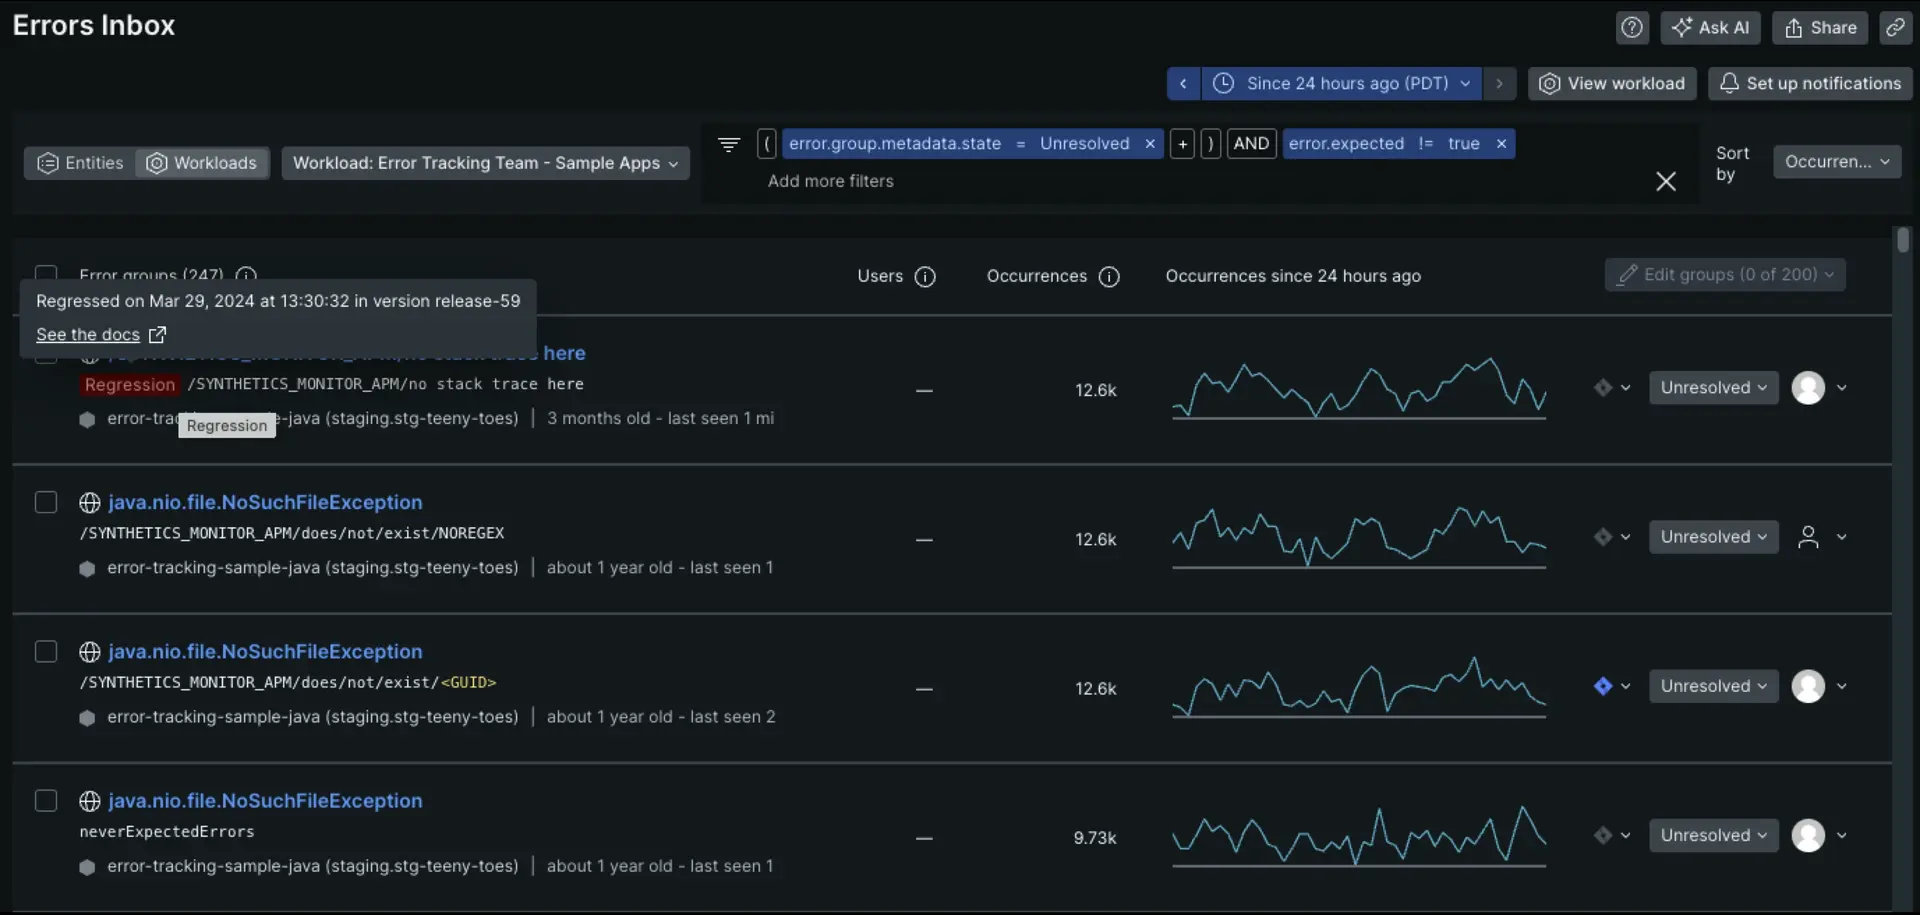The height and width of the screenshot is (915, 1920).
Task: Click the Occurrences column info icon
Action: (x=1109, y=277)
